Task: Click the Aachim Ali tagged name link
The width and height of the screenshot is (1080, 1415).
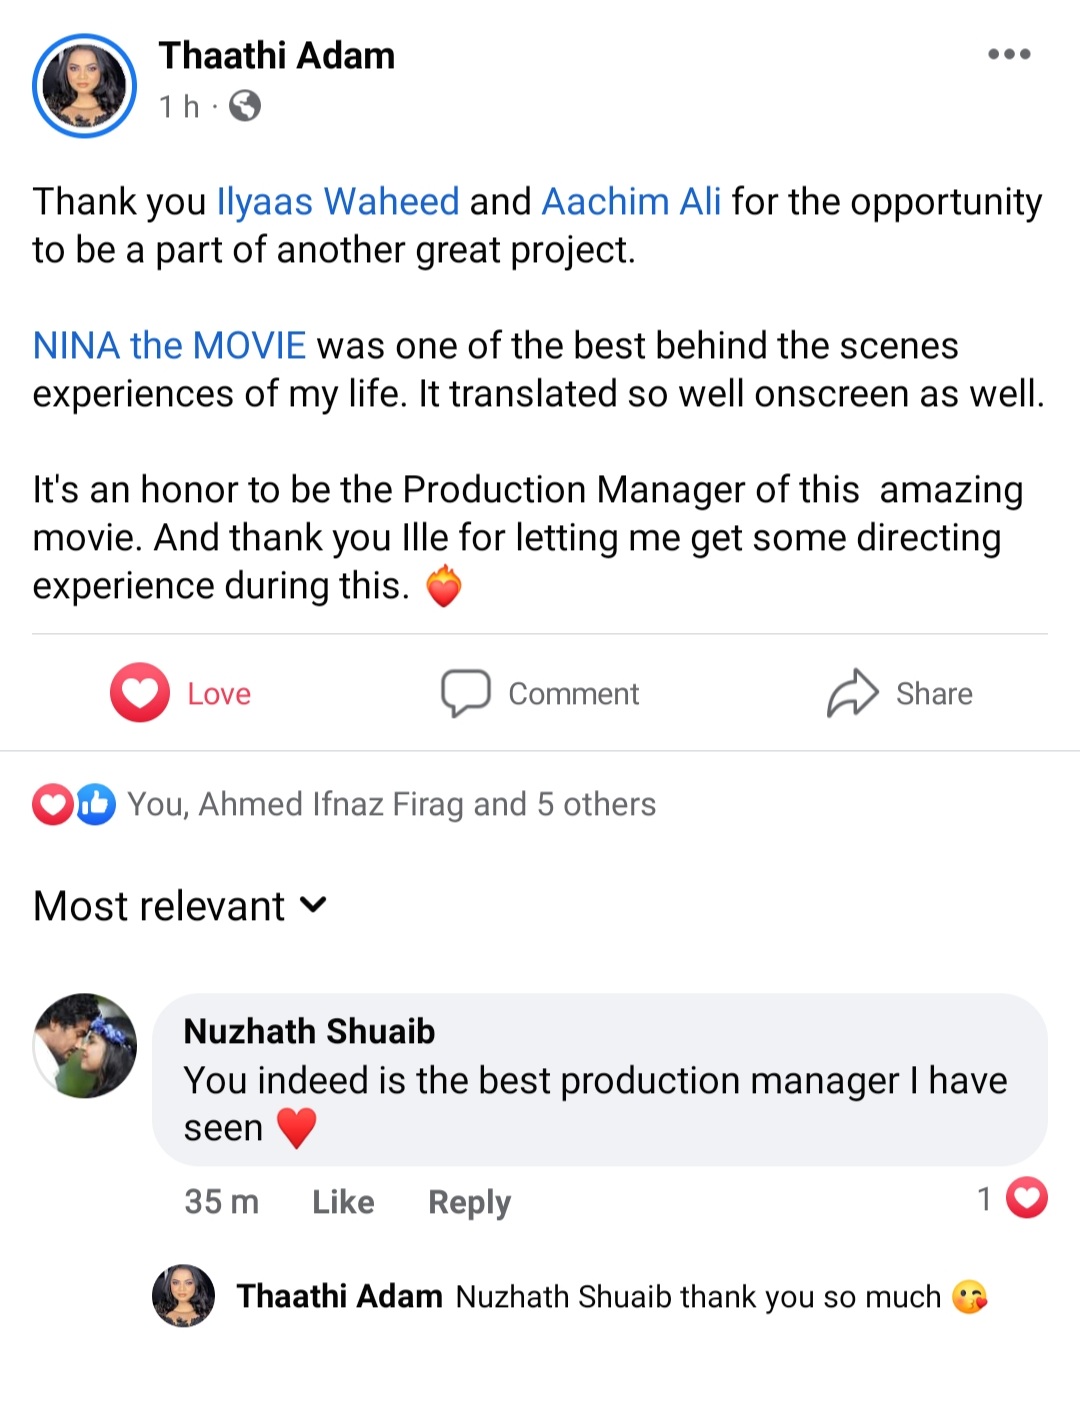Action: 631,202
